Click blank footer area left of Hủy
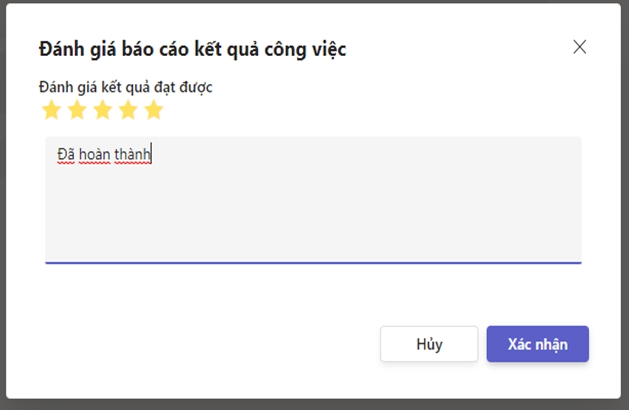The image size is (629, 410). (200, 344)
